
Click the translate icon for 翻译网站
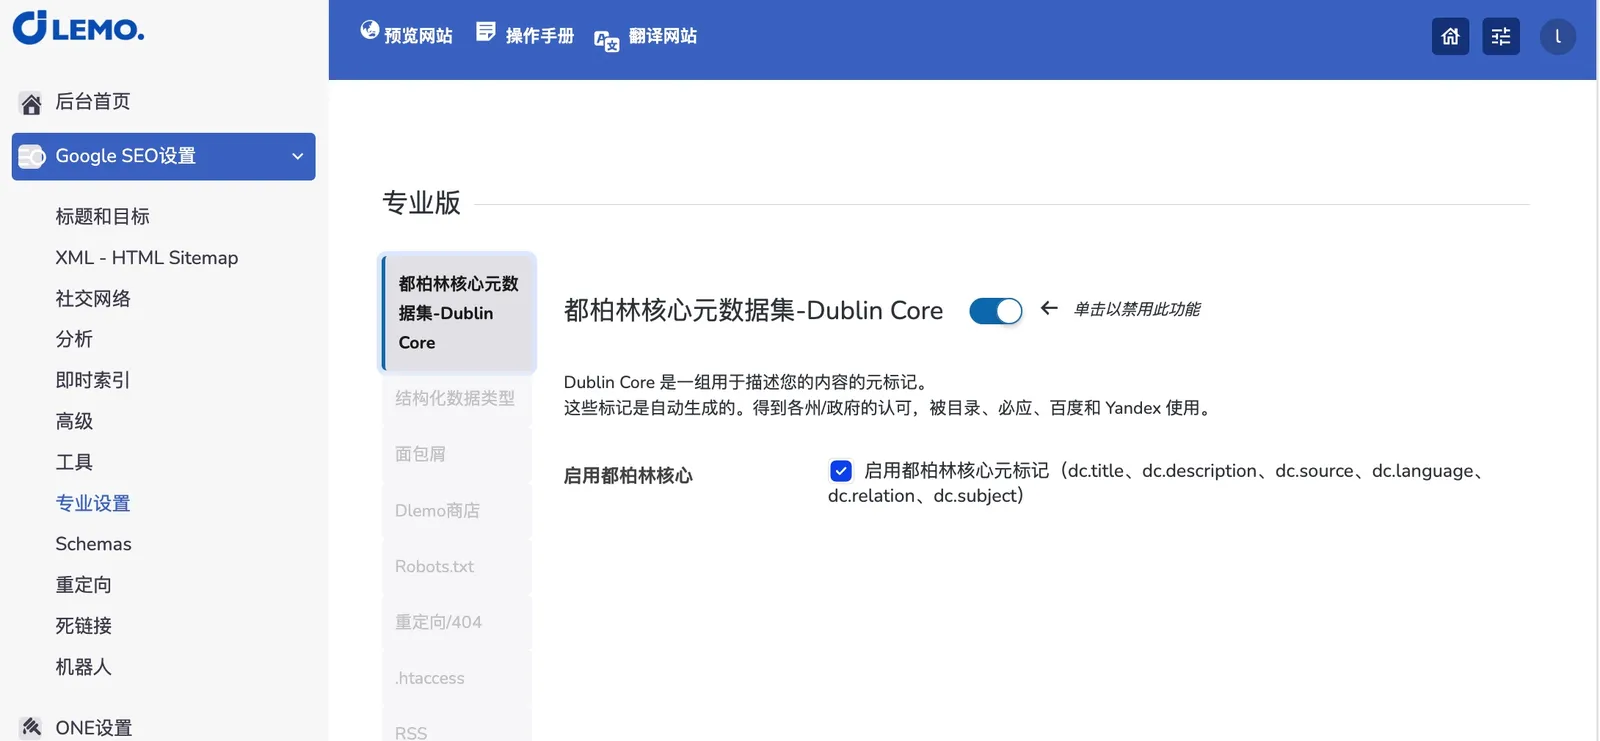pos(606,40)
